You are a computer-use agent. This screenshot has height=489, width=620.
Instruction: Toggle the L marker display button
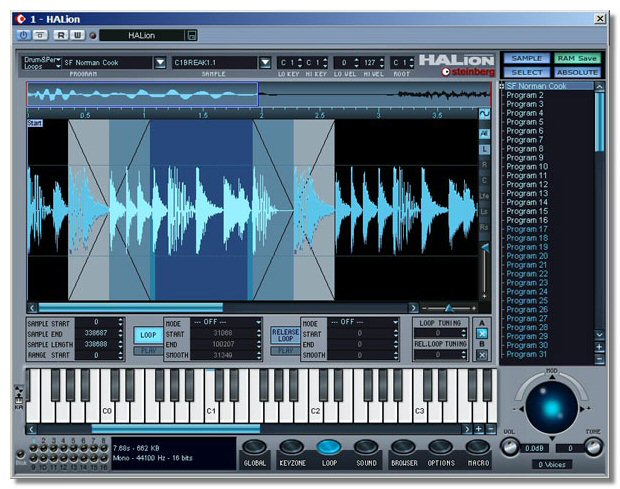tap(484, 149)
